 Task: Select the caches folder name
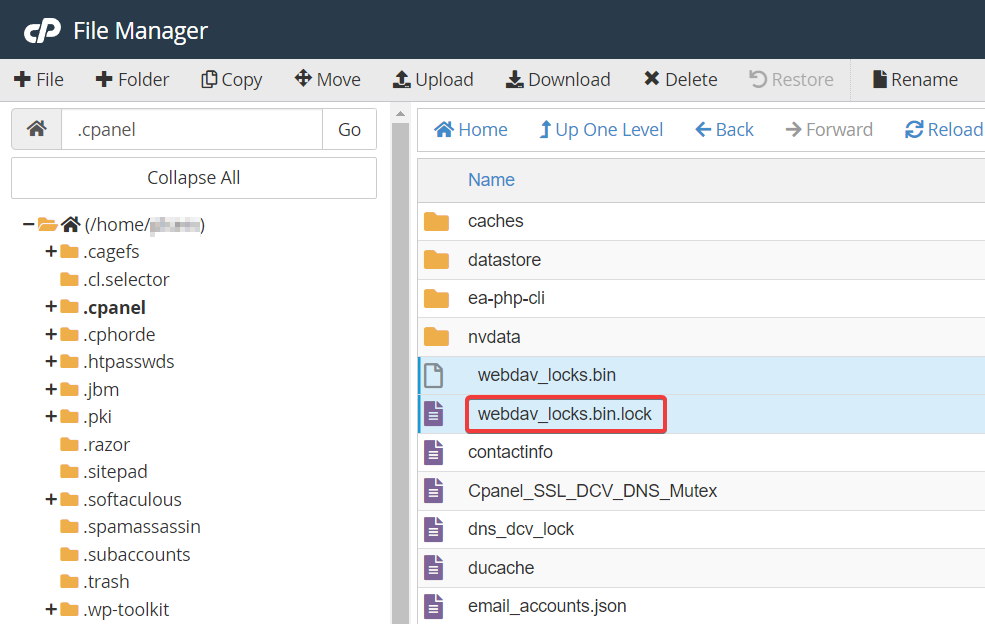point(495,221)
